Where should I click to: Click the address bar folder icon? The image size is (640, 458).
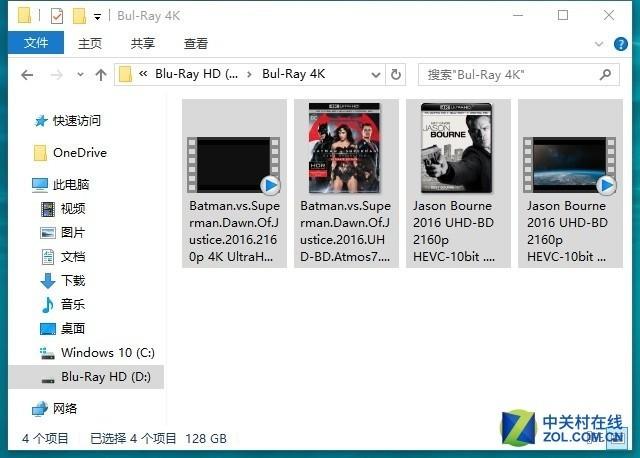[x=125, y=75]
